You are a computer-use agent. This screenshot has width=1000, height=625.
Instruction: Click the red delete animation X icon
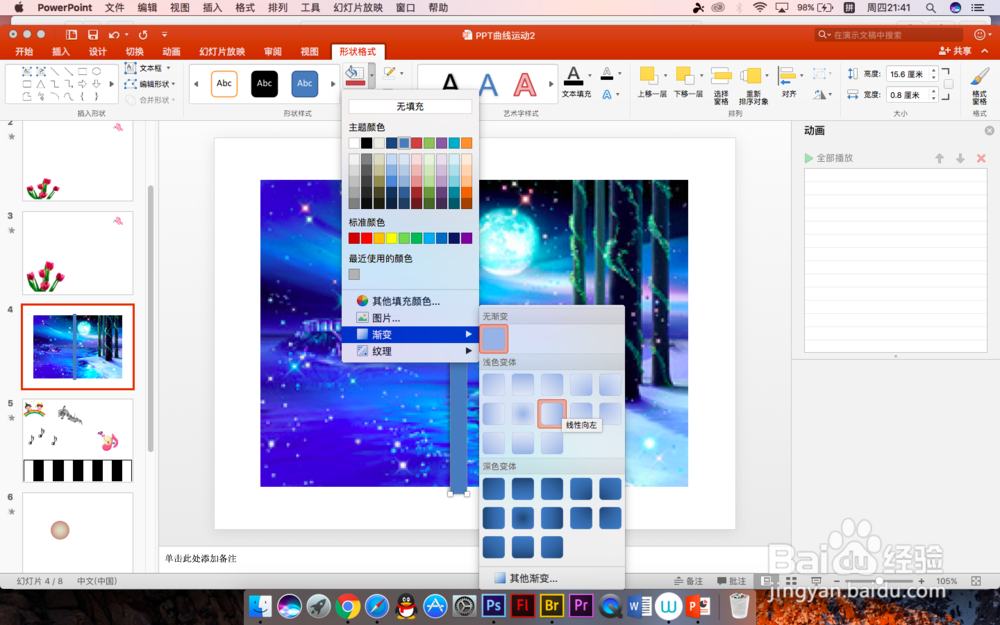coord(981,158)
